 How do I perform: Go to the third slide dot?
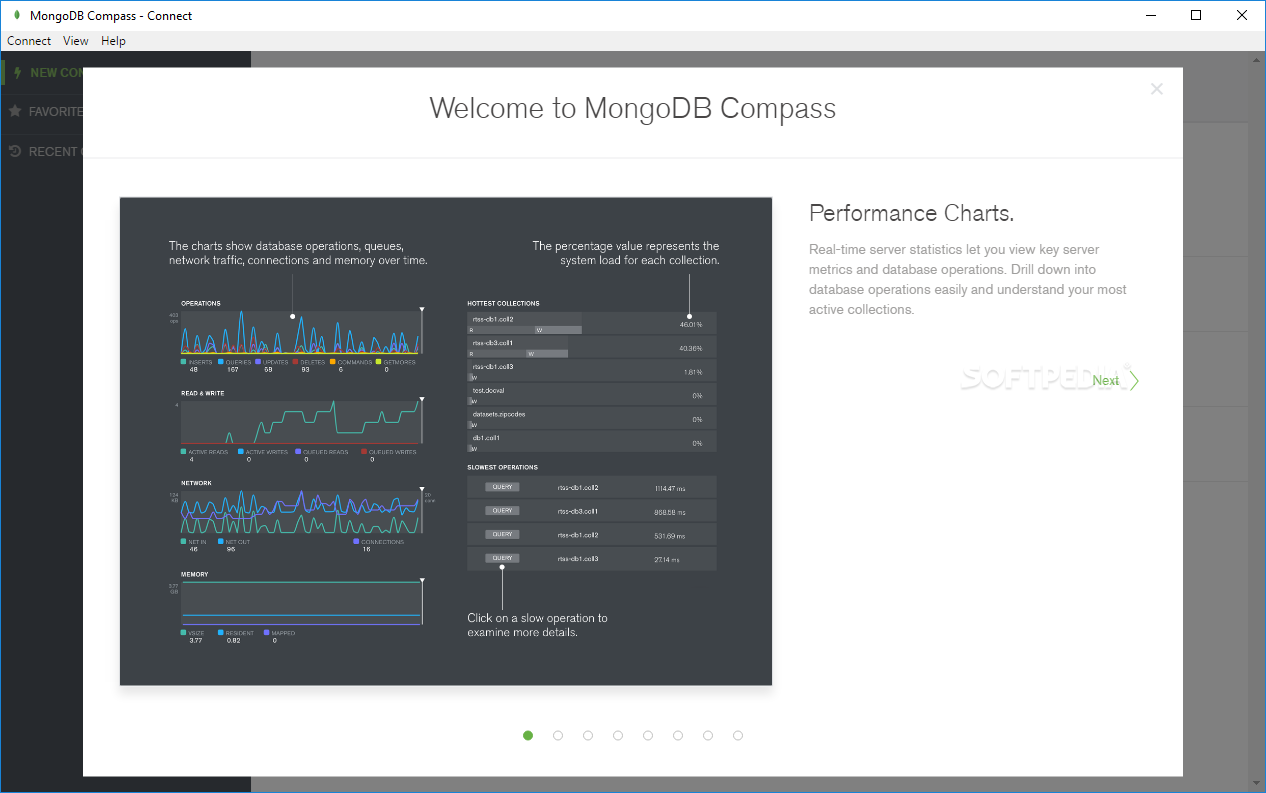click(588, 736)
